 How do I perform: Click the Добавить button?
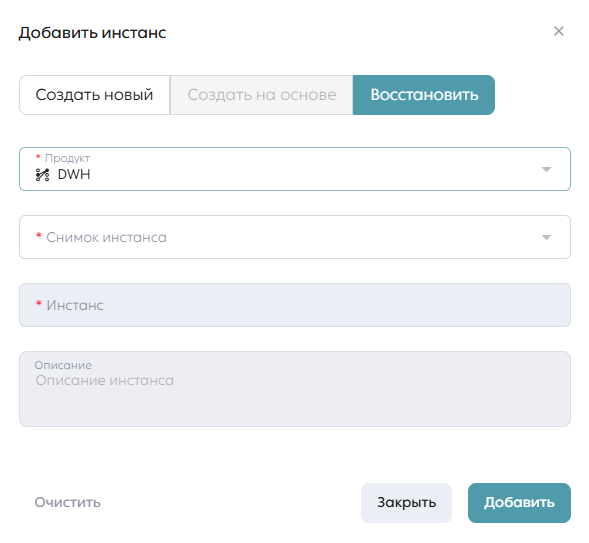[x=519, y=503]
